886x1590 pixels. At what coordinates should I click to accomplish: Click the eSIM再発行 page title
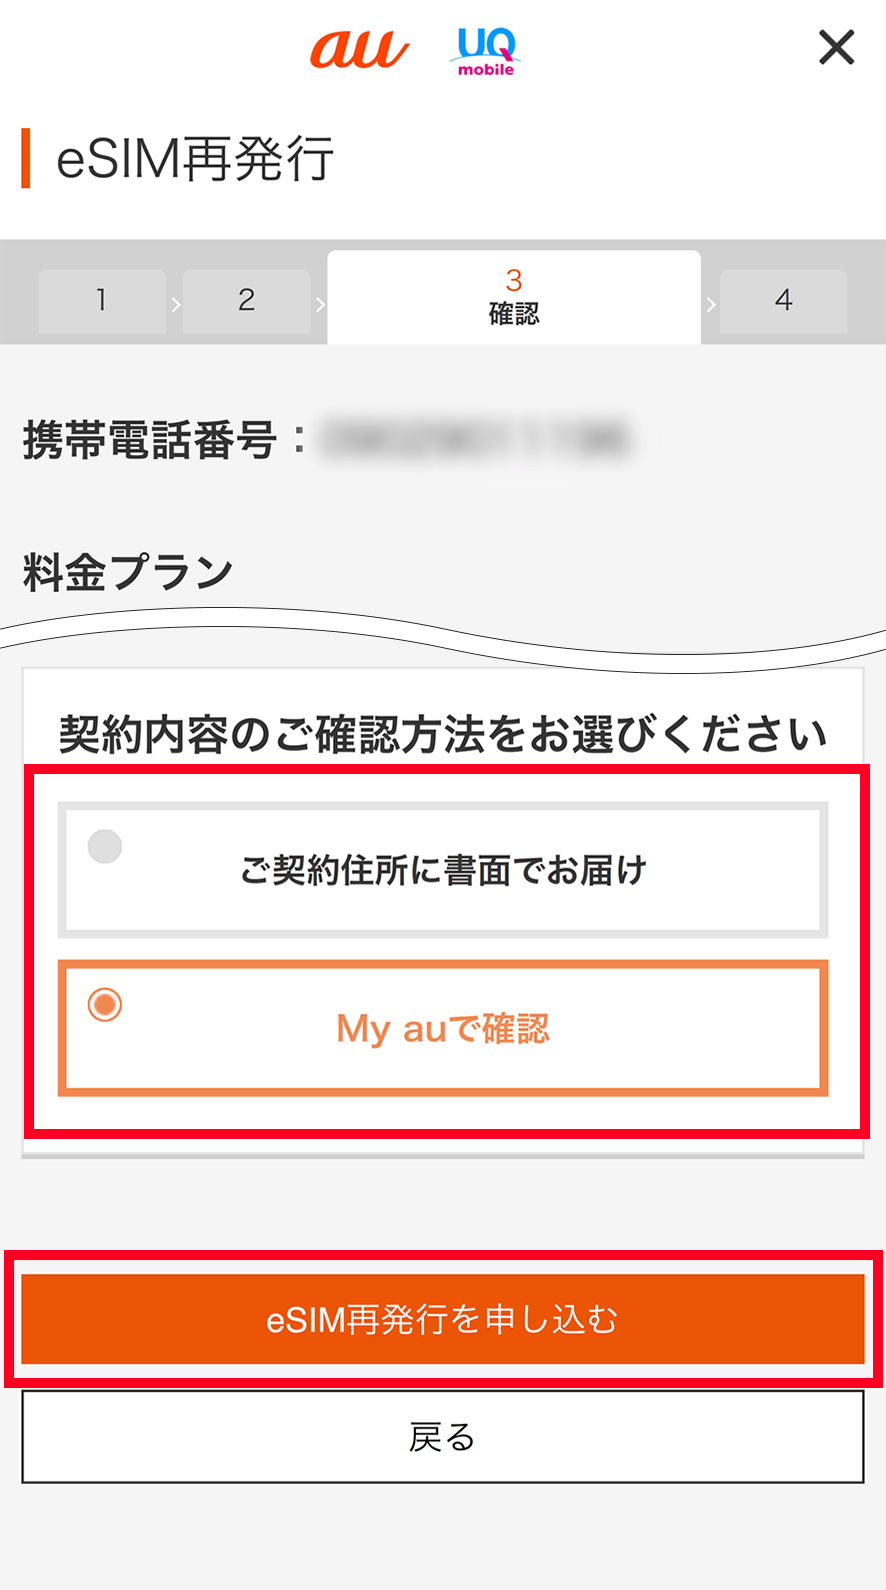(195, 159)
